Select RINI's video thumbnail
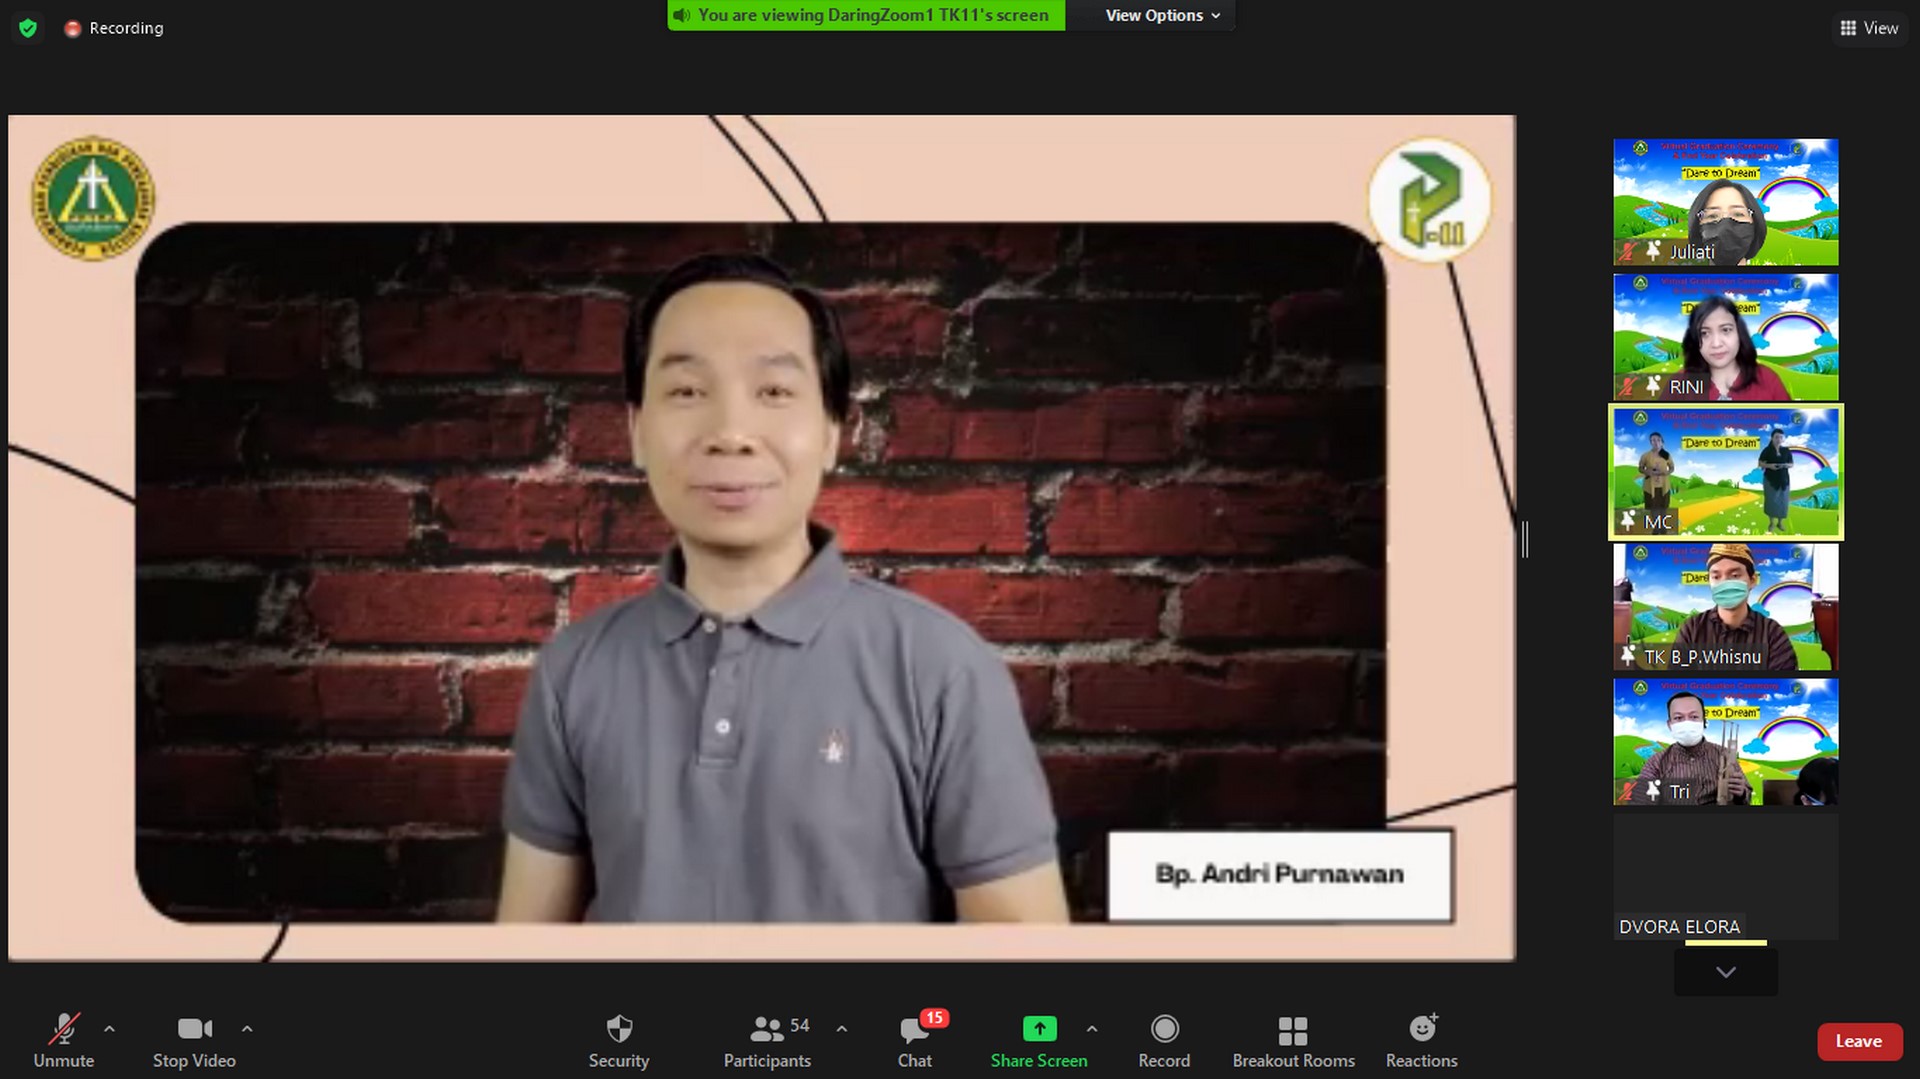This screenshot has height=1079, width=1920. 1726,337
